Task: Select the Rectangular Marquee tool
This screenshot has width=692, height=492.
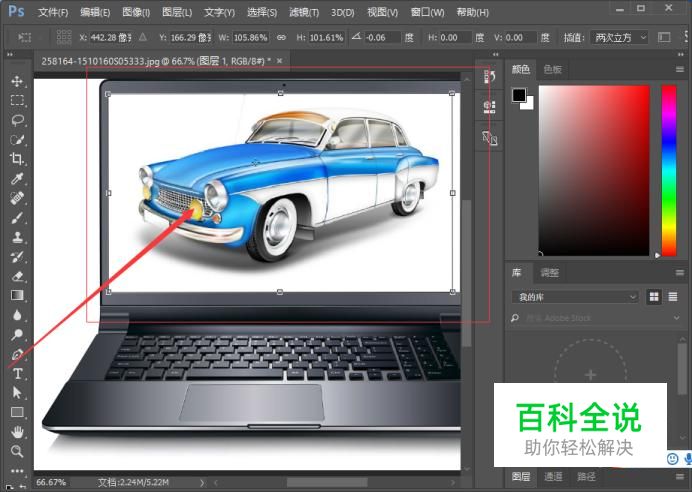Action: [x=17, y=101]
